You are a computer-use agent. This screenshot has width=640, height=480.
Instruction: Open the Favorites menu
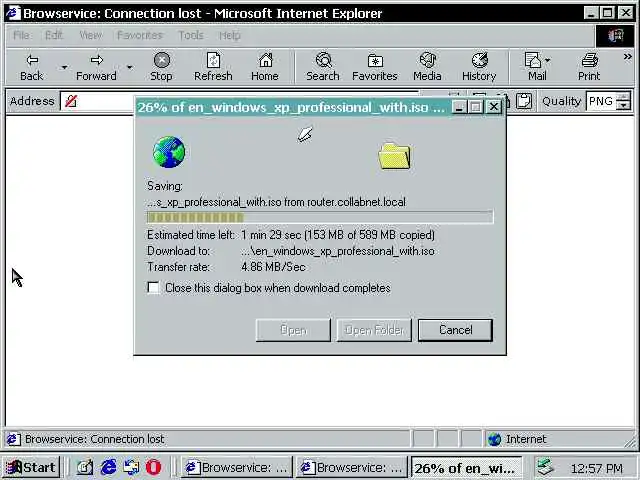(140, 36)
